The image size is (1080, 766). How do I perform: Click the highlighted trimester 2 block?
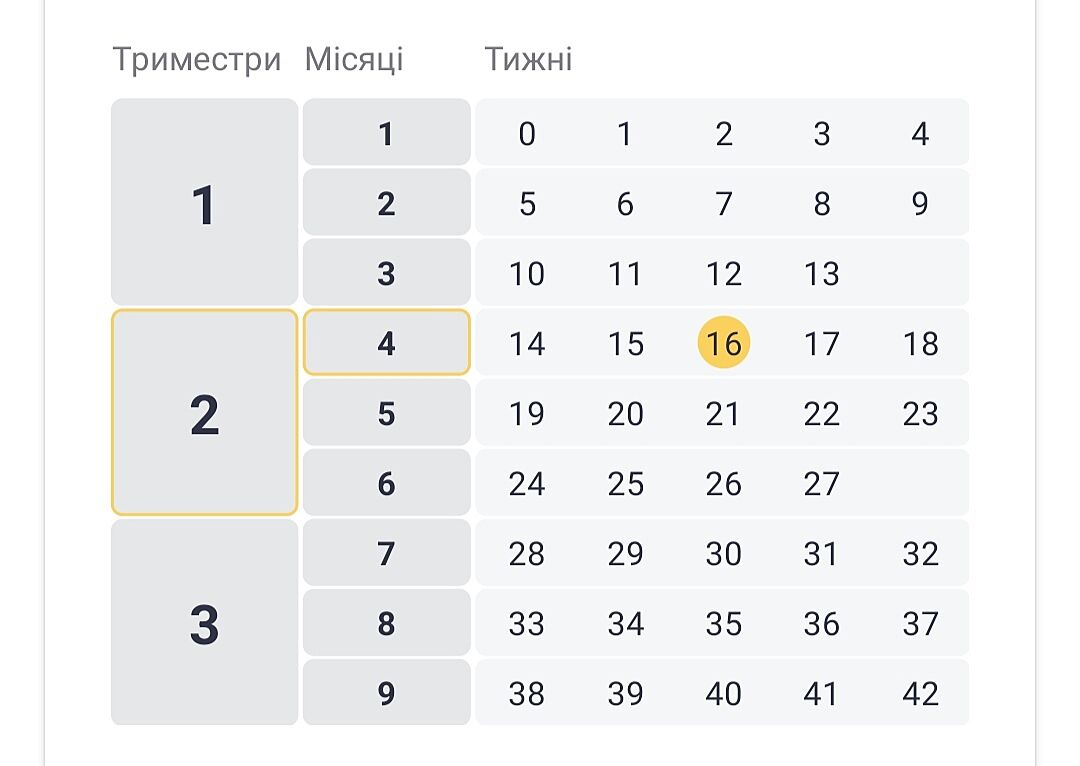(x=204, y=413)
